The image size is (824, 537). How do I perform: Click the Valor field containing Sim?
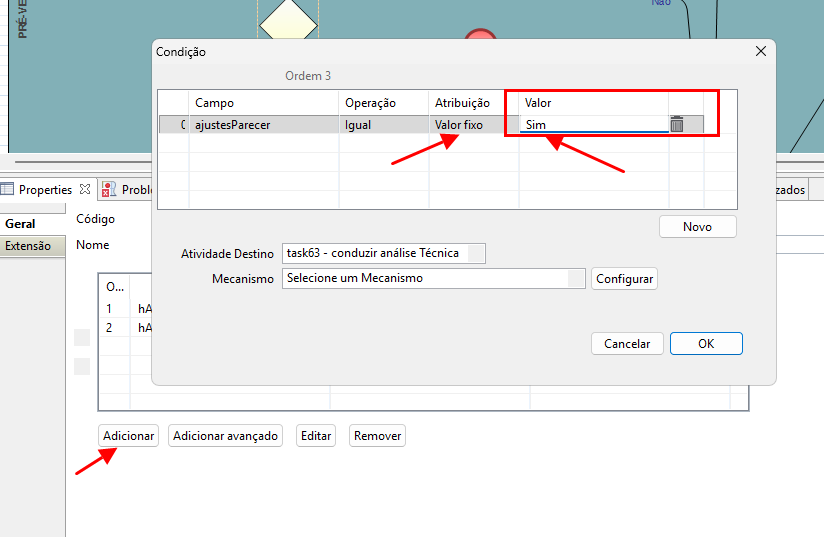point(593,125)
